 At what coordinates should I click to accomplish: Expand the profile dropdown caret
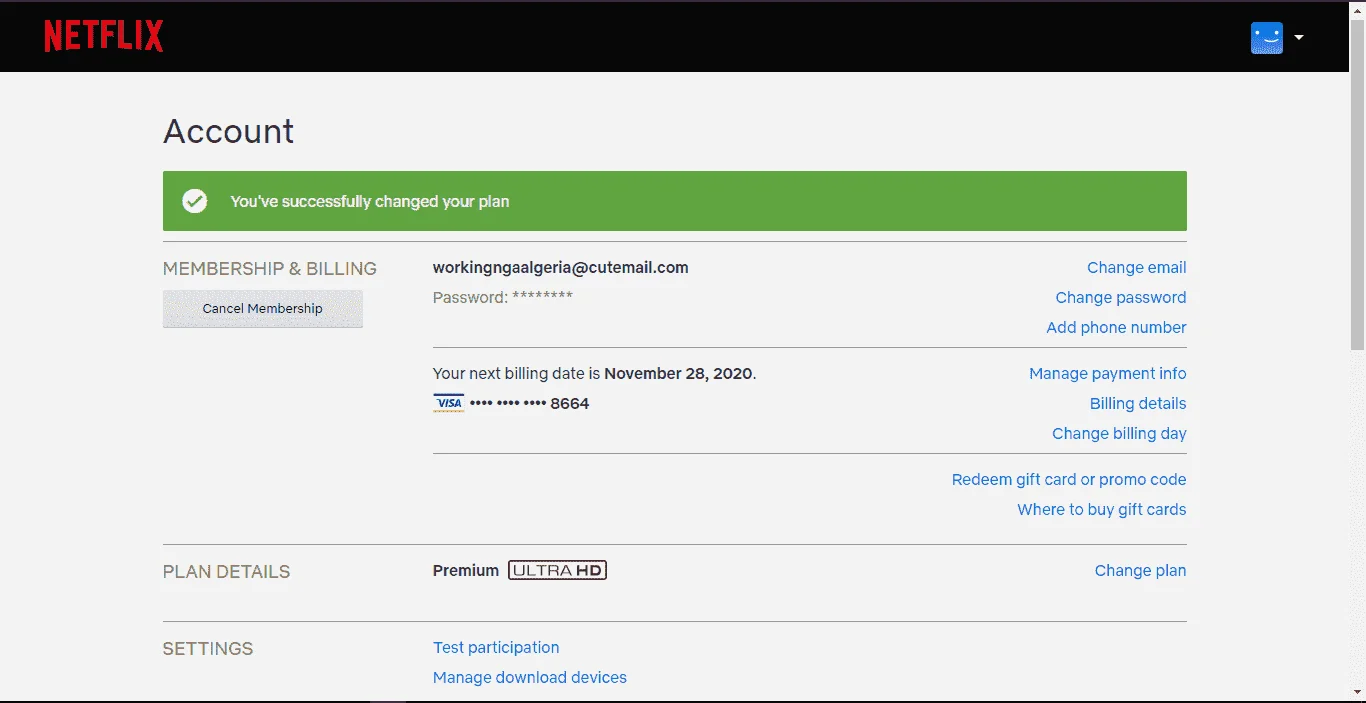pyautogui.click(x=1298, y=38)
